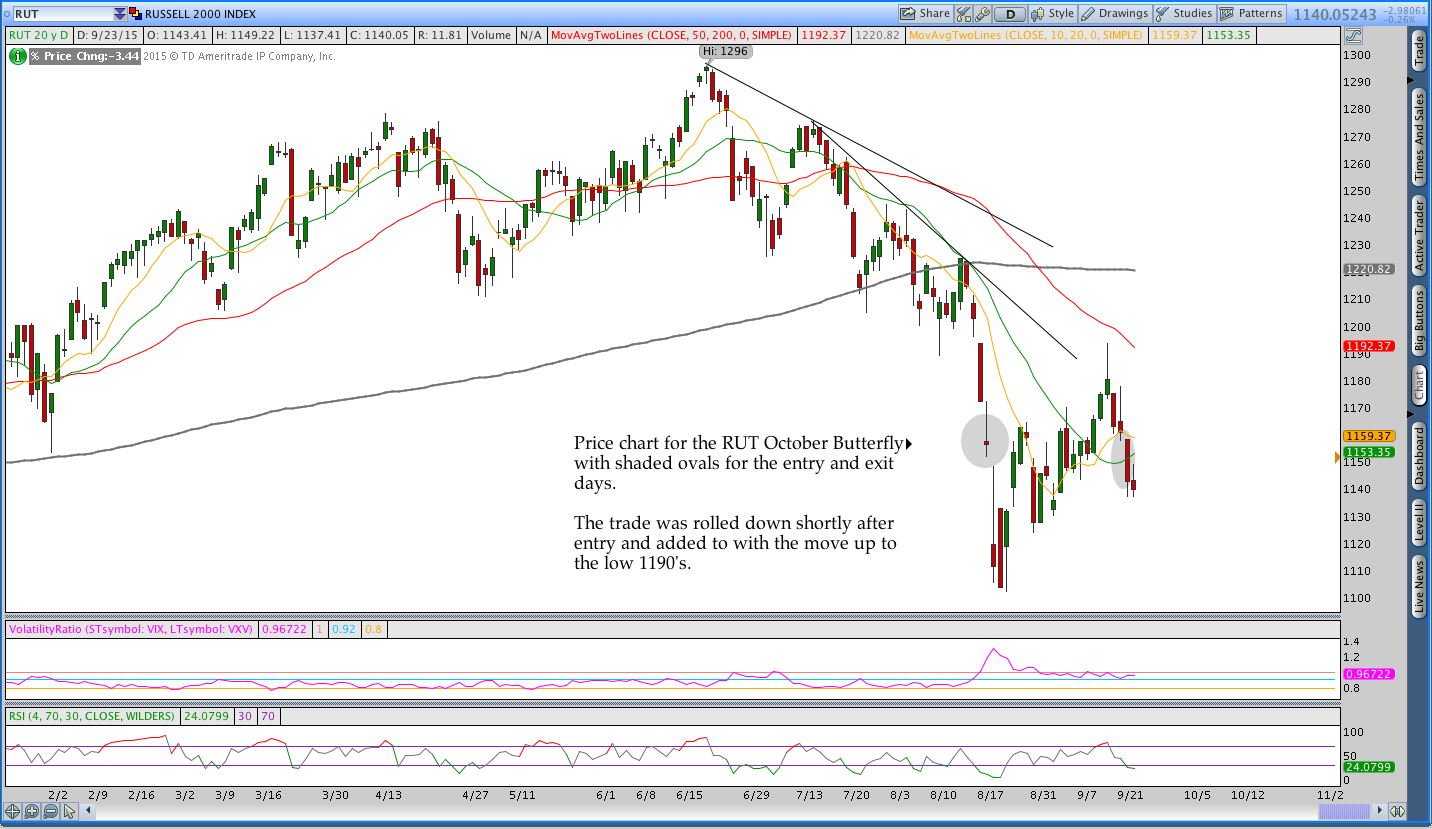
Task: Click the crosshair pan tool icon
Action: pyautogui.click(x=12, y=811)
